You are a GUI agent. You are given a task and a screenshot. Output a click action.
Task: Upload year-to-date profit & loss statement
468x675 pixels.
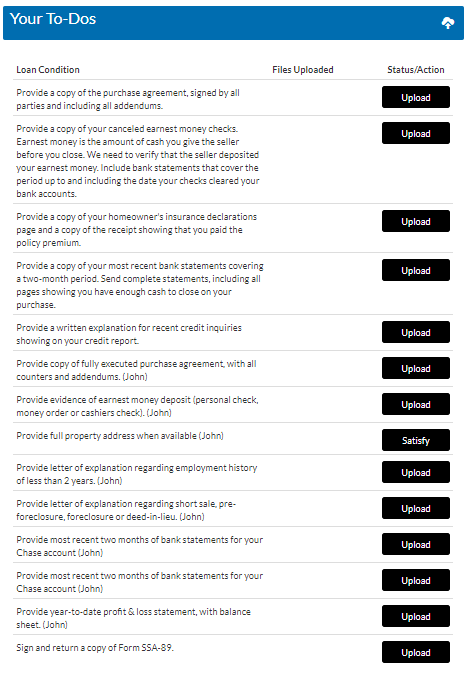tap(415, 616)
